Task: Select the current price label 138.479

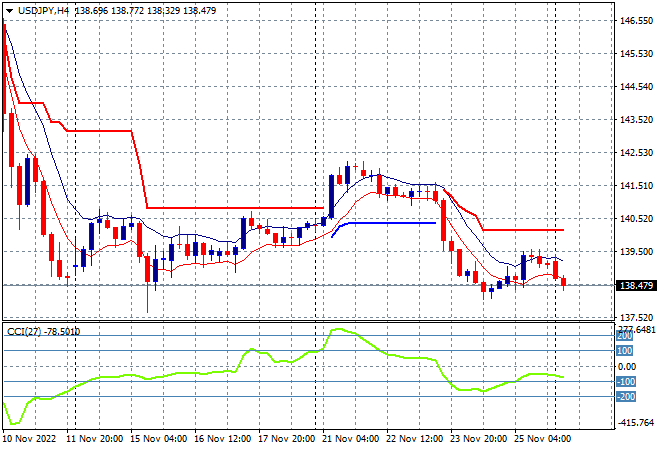Action: coord(636,286)
